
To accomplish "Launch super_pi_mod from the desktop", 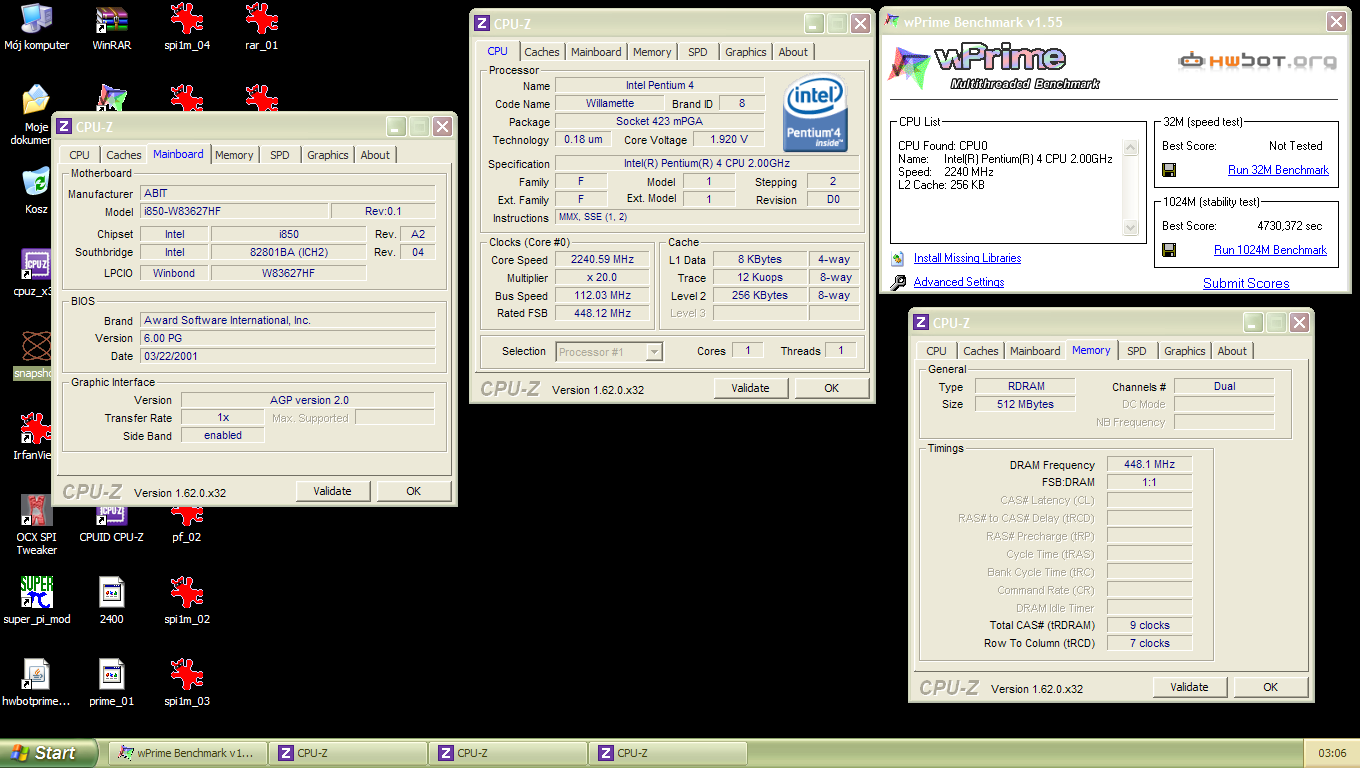I will (36, 601).
